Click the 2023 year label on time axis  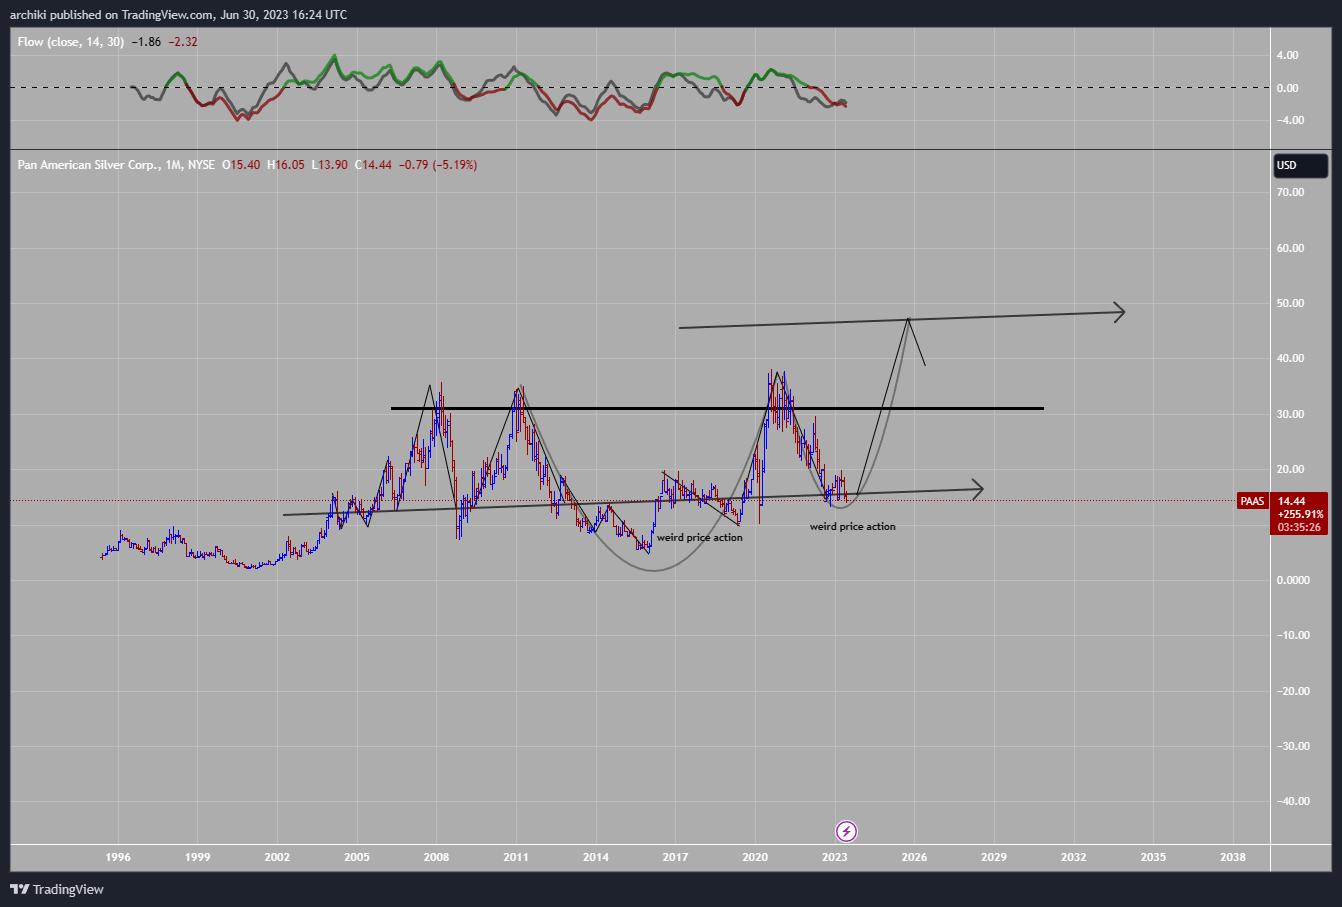pos(834,857)
